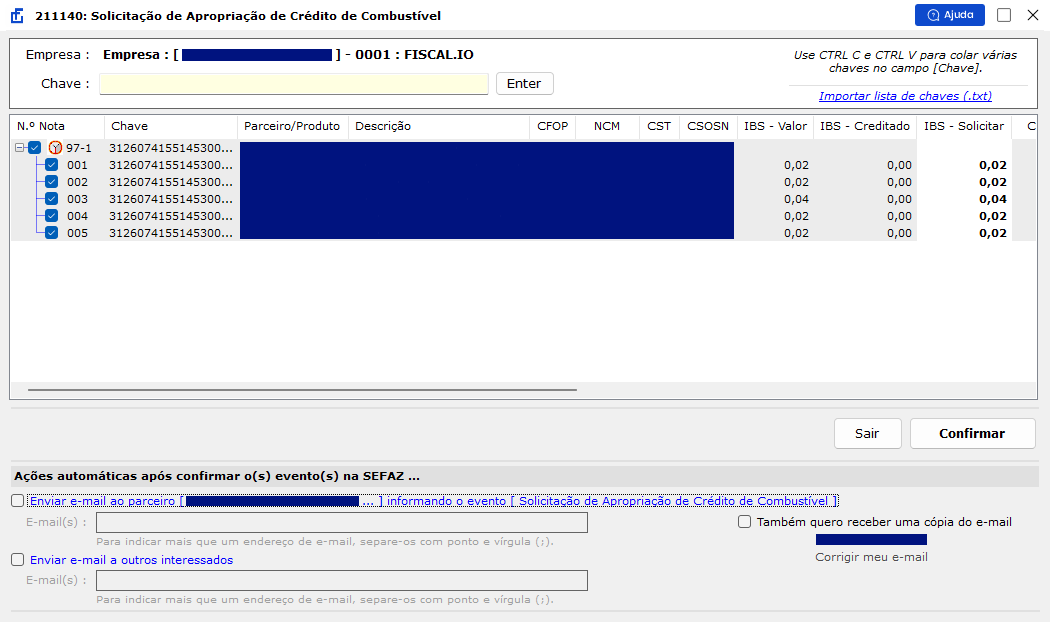This screenshot has height=622, width=1050.
Task: Maximize the dialog window
Action: coord(1004,15)
